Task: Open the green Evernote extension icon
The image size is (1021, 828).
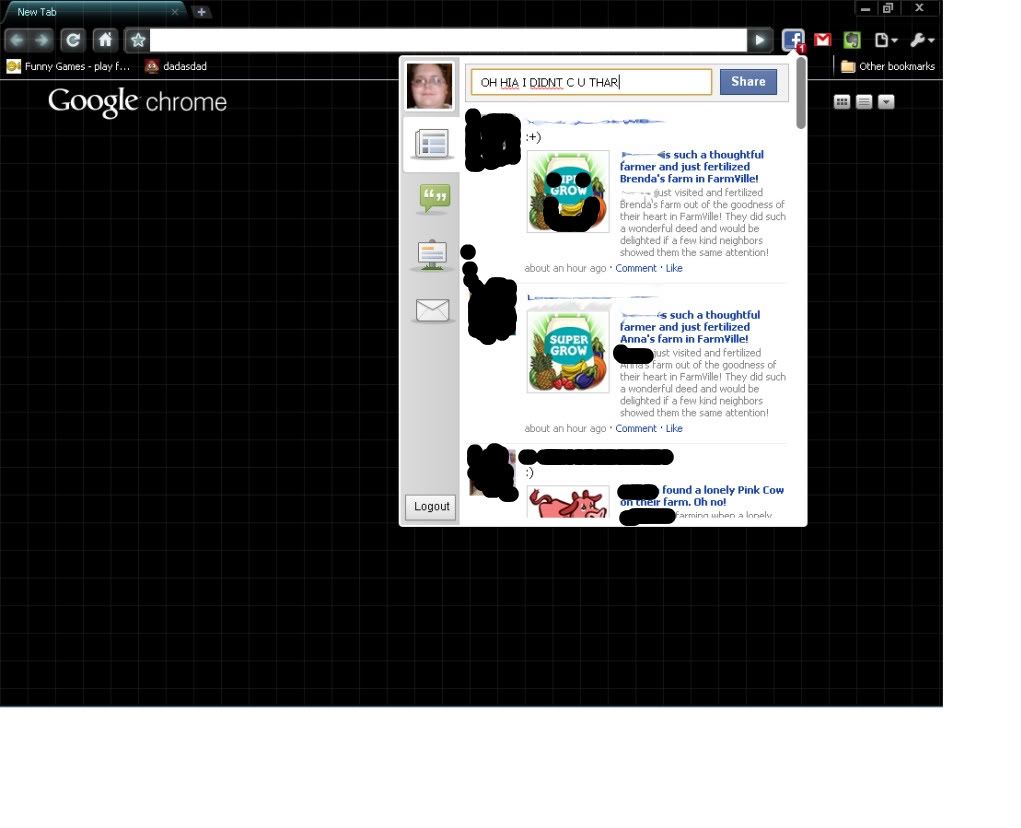Action: coord(852,40)
